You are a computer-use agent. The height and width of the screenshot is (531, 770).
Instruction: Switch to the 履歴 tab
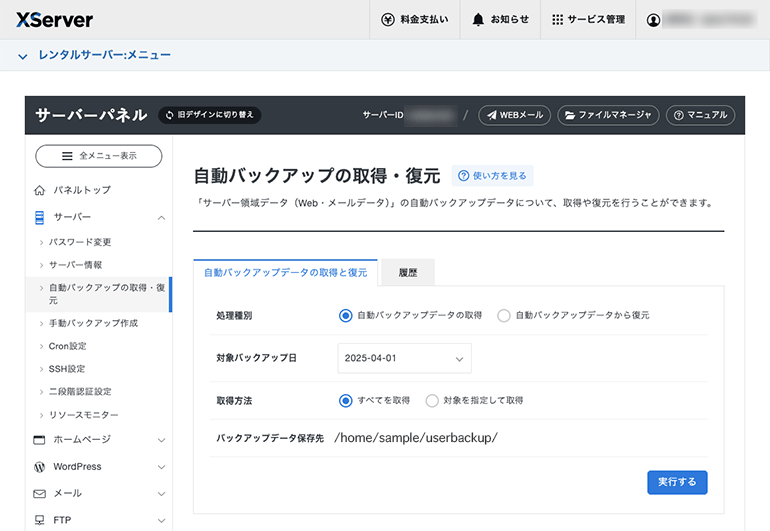click(408, 273)
